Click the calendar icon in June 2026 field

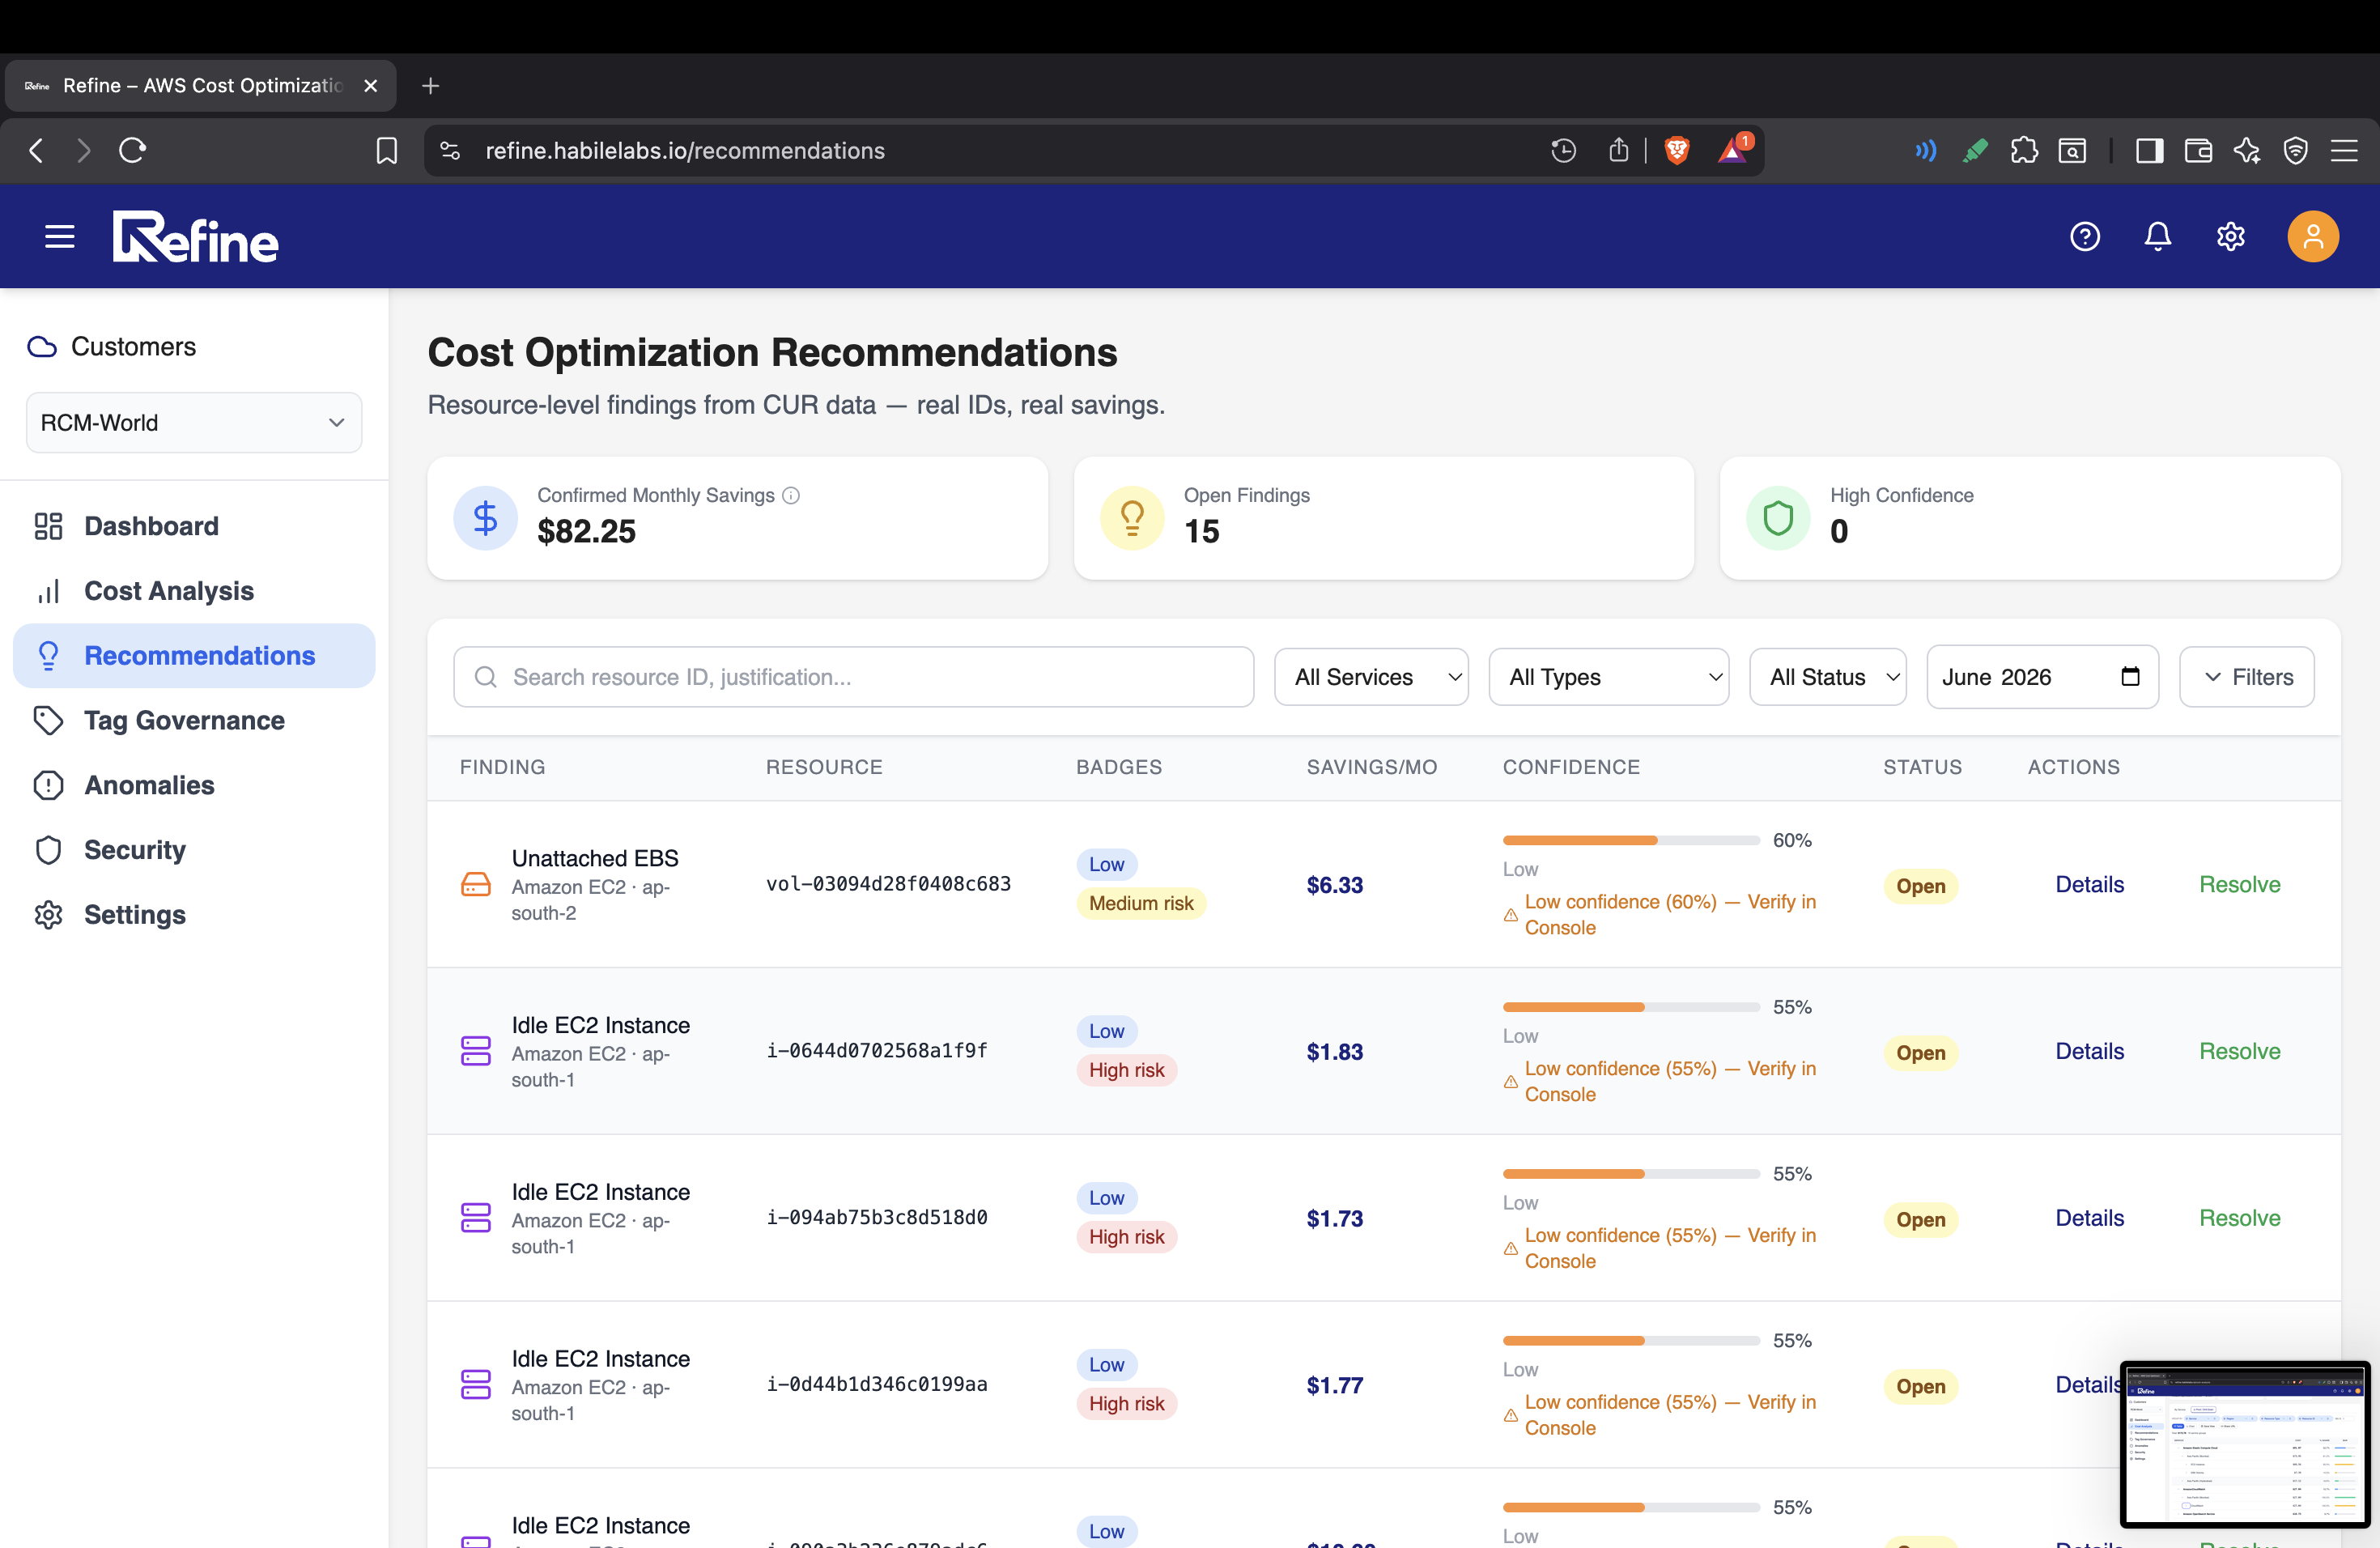coord(2130,677)
